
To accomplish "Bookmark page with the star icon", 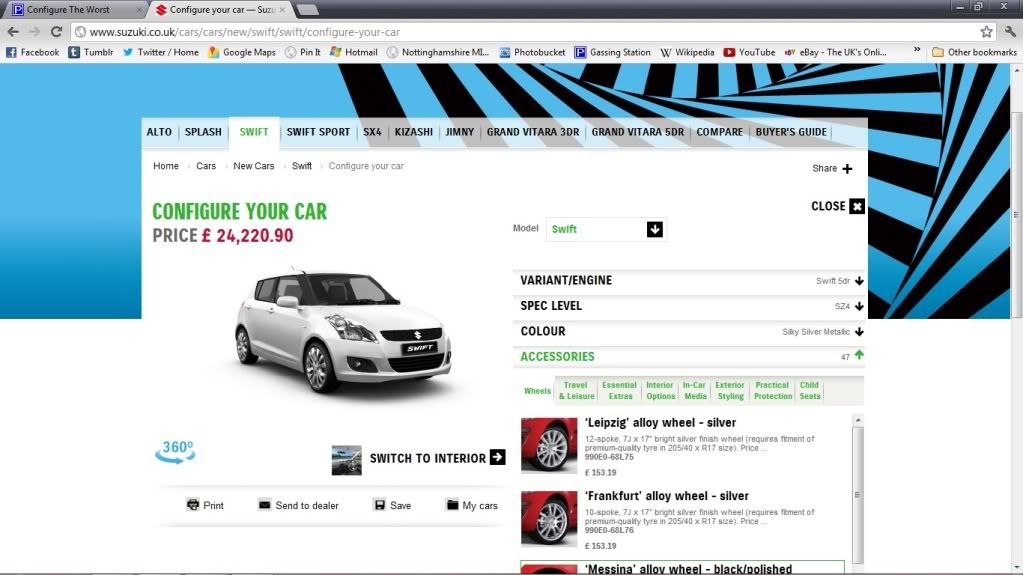I will click(986, 31).
